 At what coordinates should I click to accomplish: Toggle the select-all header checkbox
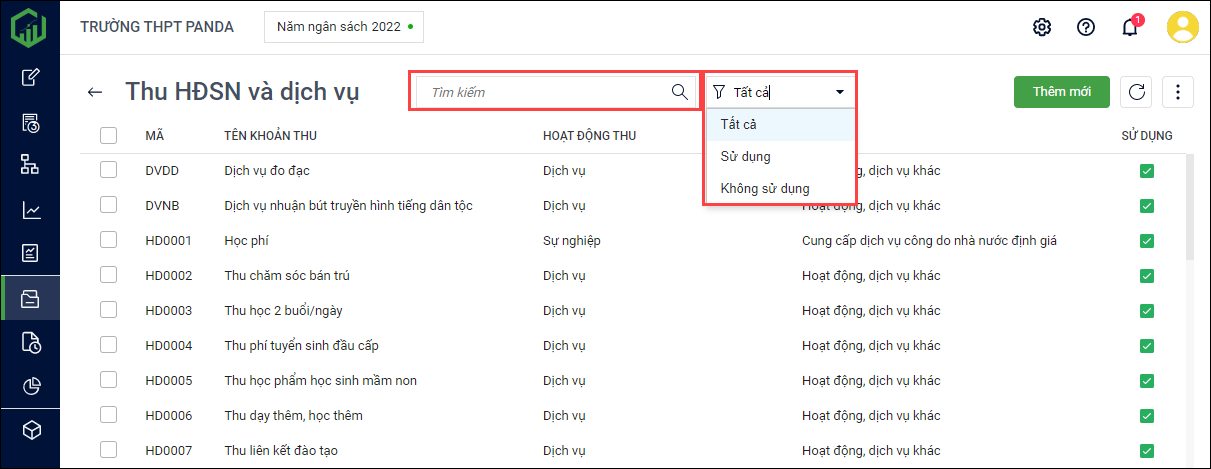(x=109, y=136)
